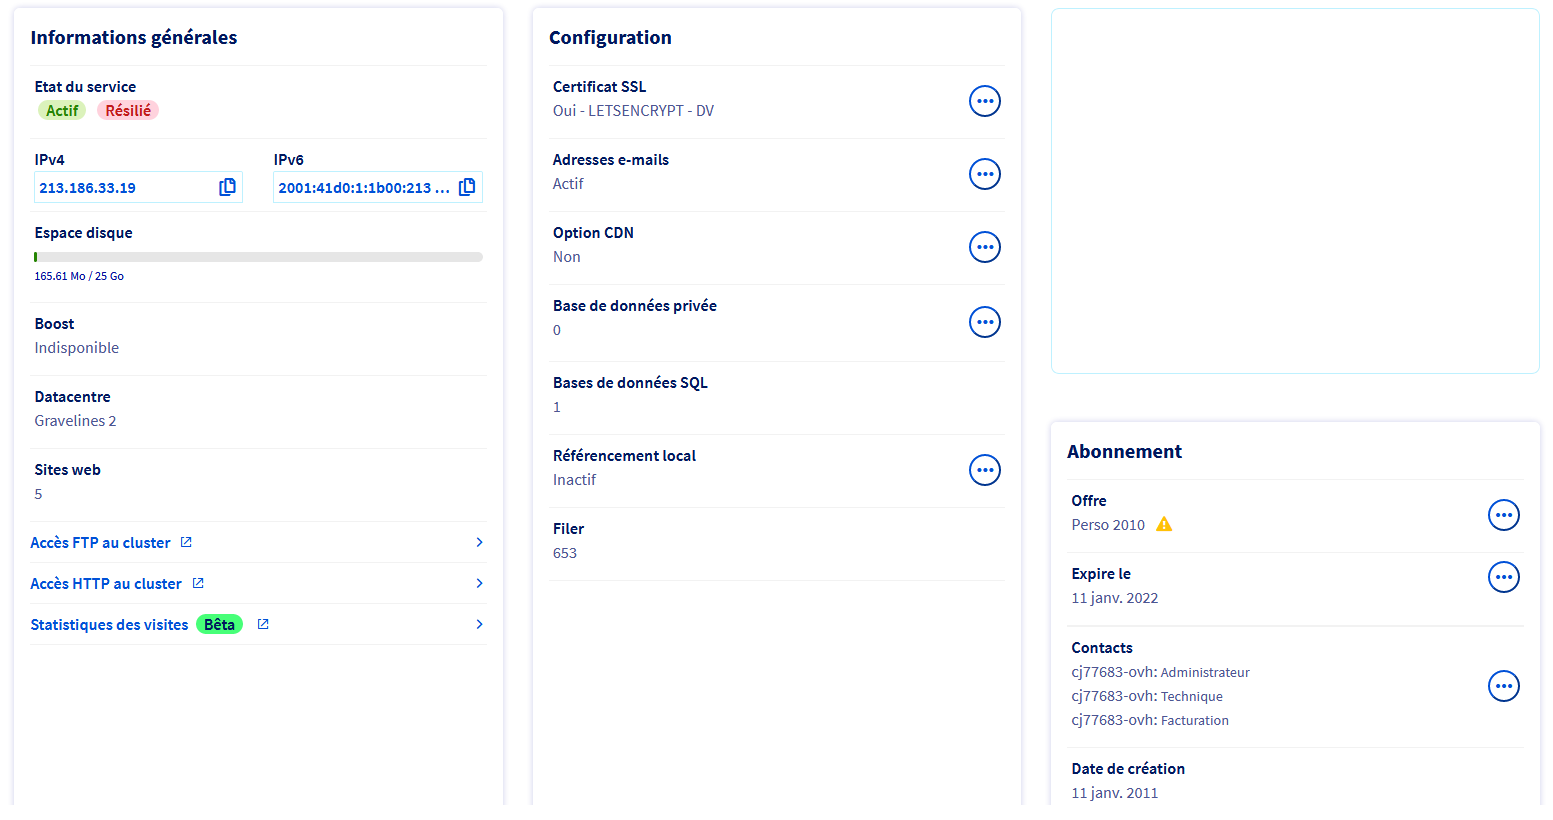Expand the Accès FTP au cluster chevron
The image size is (1553, 820).
tap(479, 542)
